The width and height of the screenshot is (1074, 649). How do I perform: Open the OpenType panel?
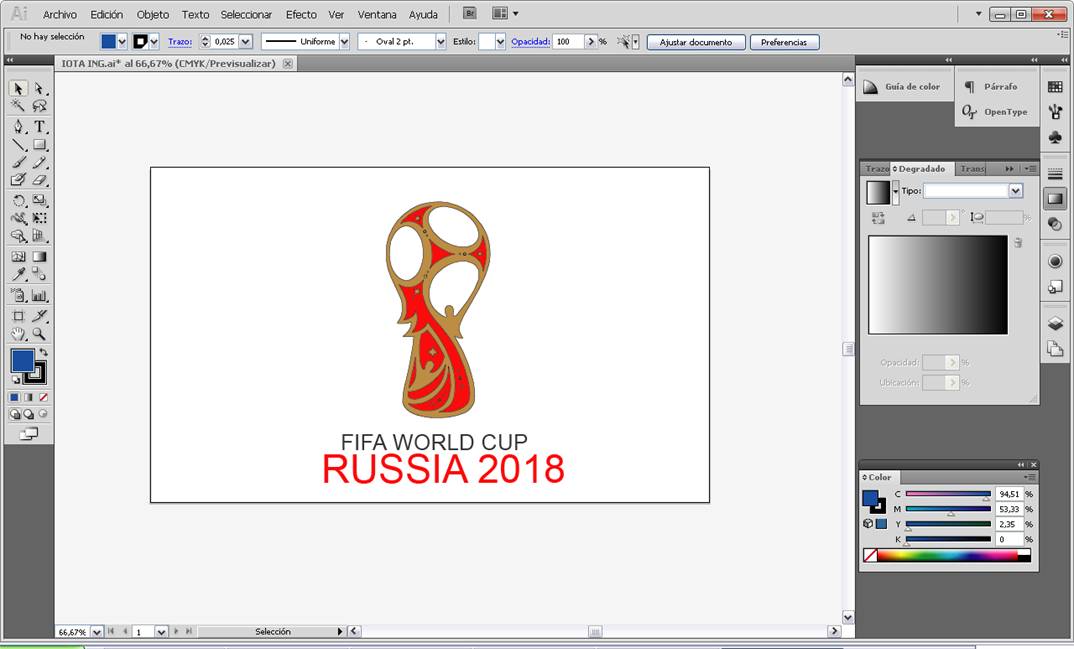click(996, 112)
